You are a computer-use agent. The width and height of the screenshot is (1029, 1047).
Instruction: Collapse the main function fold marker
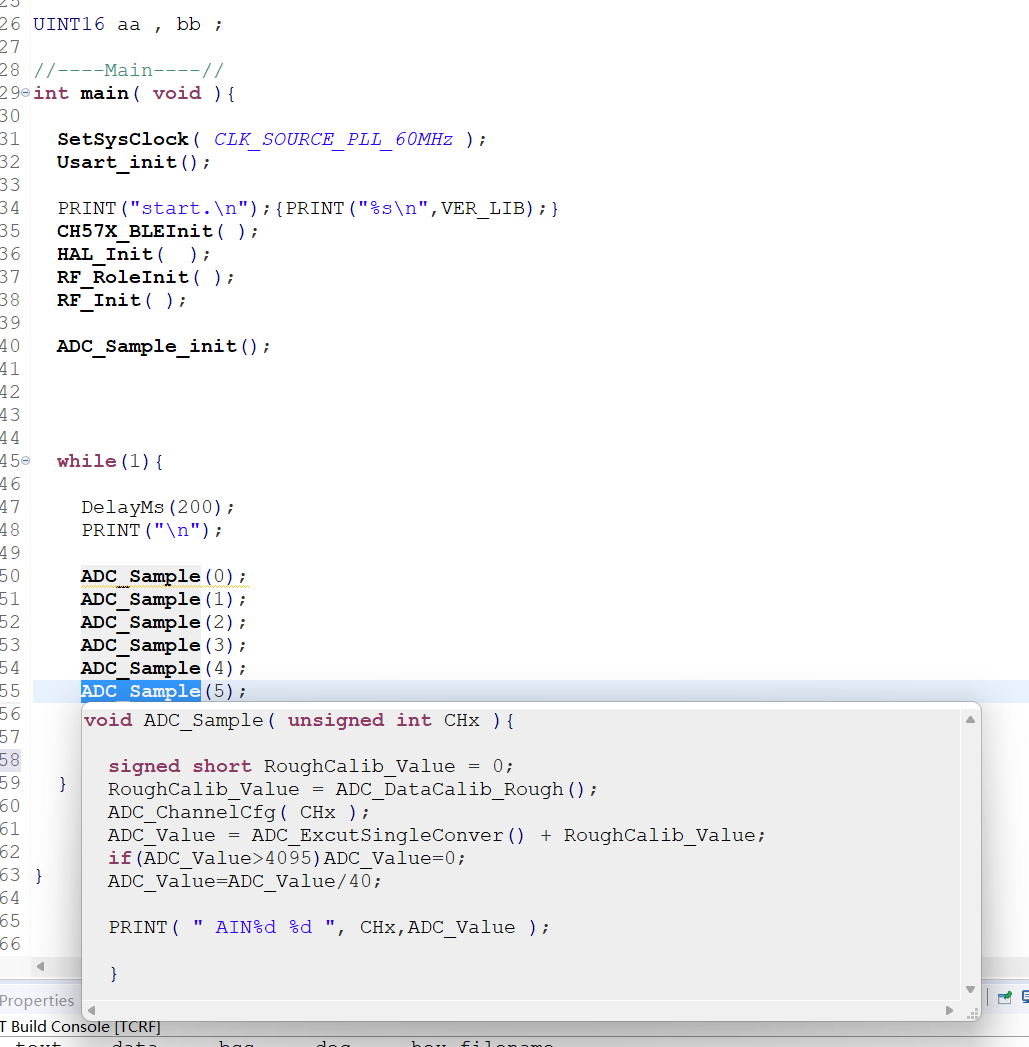[25, 93]
